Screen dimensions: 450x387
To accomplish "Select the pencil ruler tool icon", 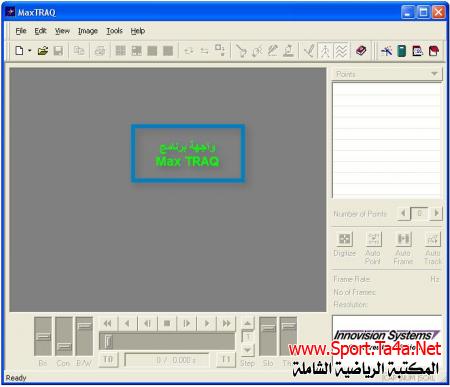I will click(x=273, y=51).
